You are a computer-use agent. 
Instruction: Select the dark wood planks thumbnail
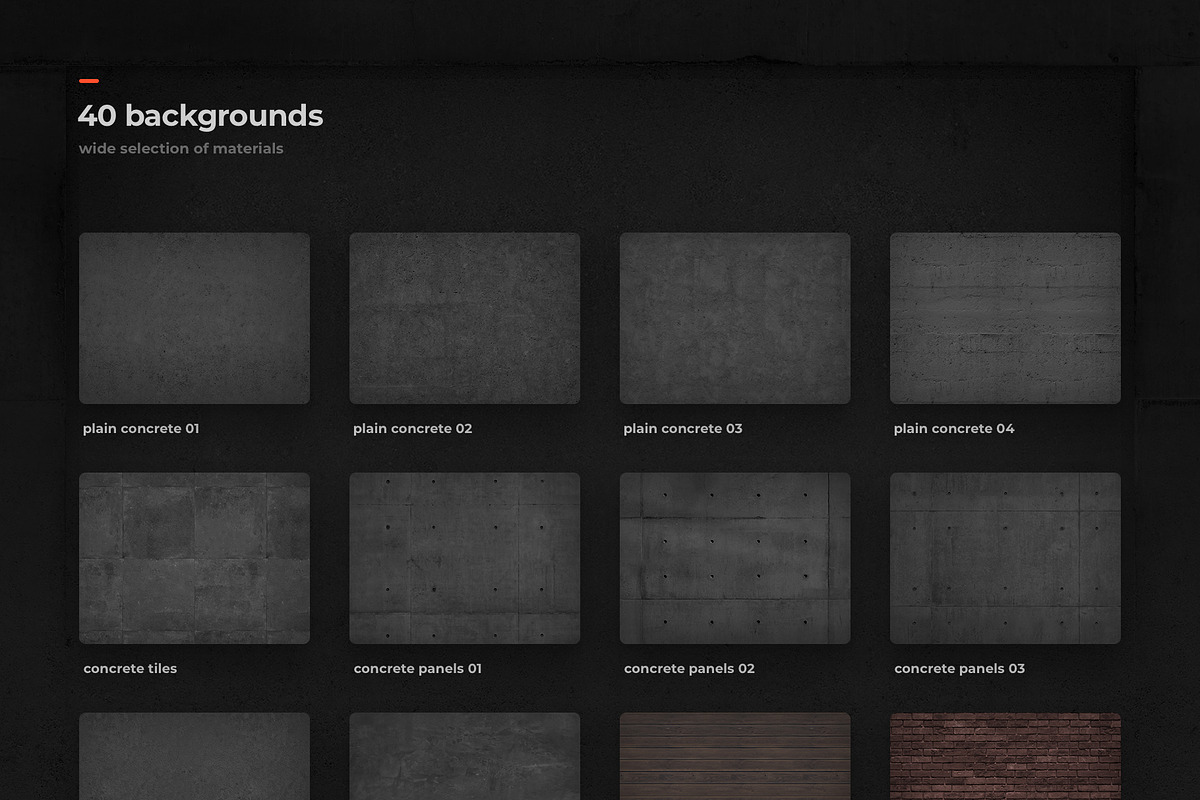[x=735, y=755]
